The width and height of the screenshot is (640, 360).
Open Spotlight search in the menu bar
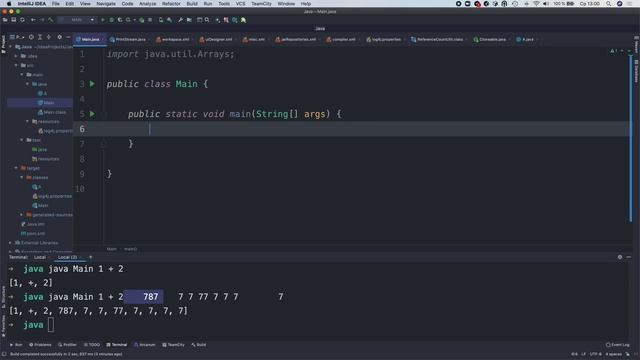[609, 4]
